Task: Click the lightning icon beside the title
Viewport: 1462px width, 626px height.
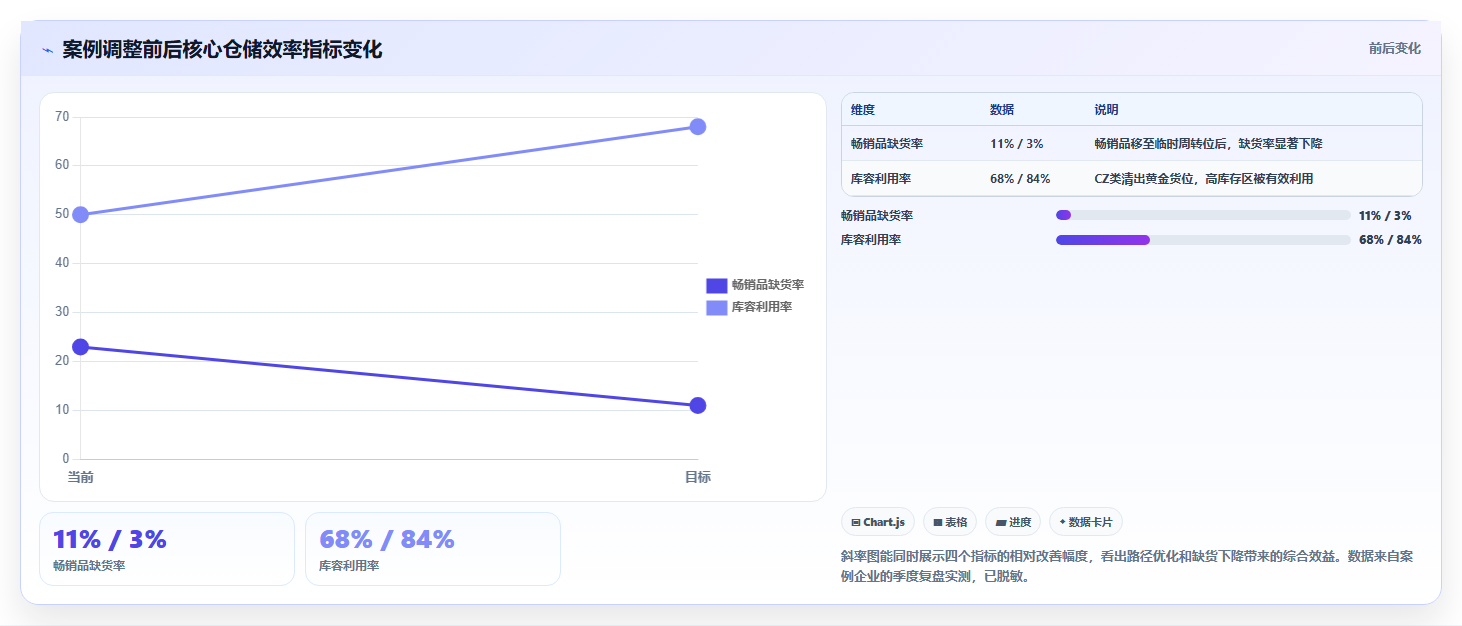Action: (47, 50)
